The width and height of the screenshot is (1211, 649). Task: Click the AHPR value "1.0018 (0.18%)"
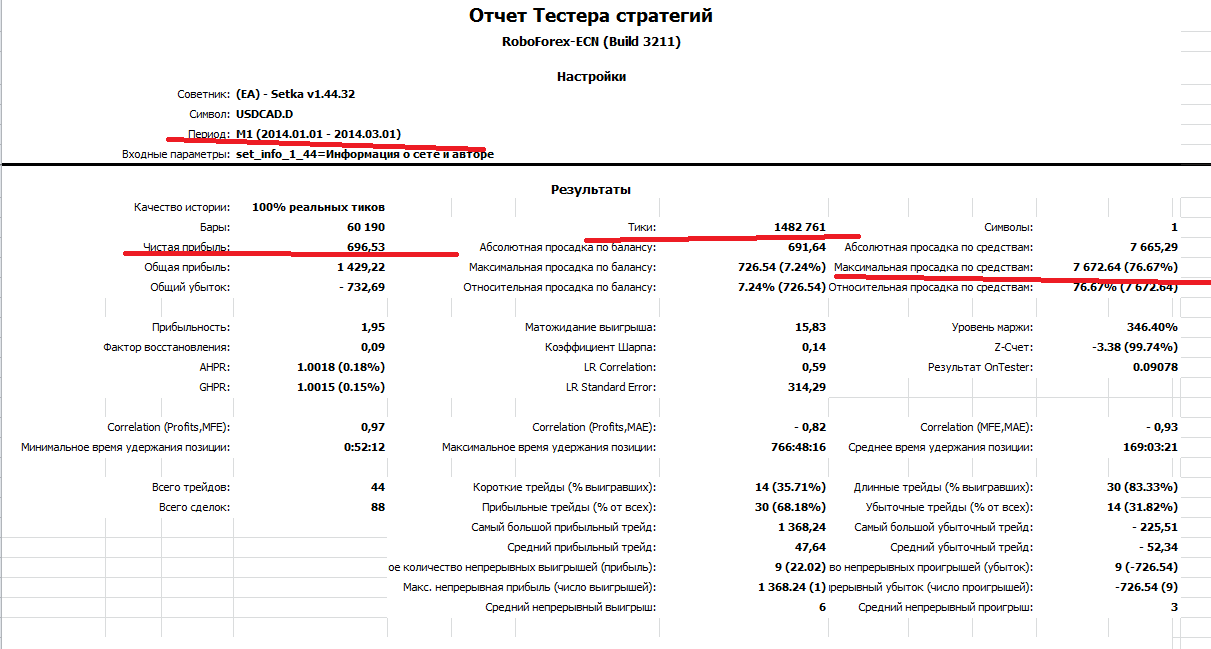coord(341,367)
